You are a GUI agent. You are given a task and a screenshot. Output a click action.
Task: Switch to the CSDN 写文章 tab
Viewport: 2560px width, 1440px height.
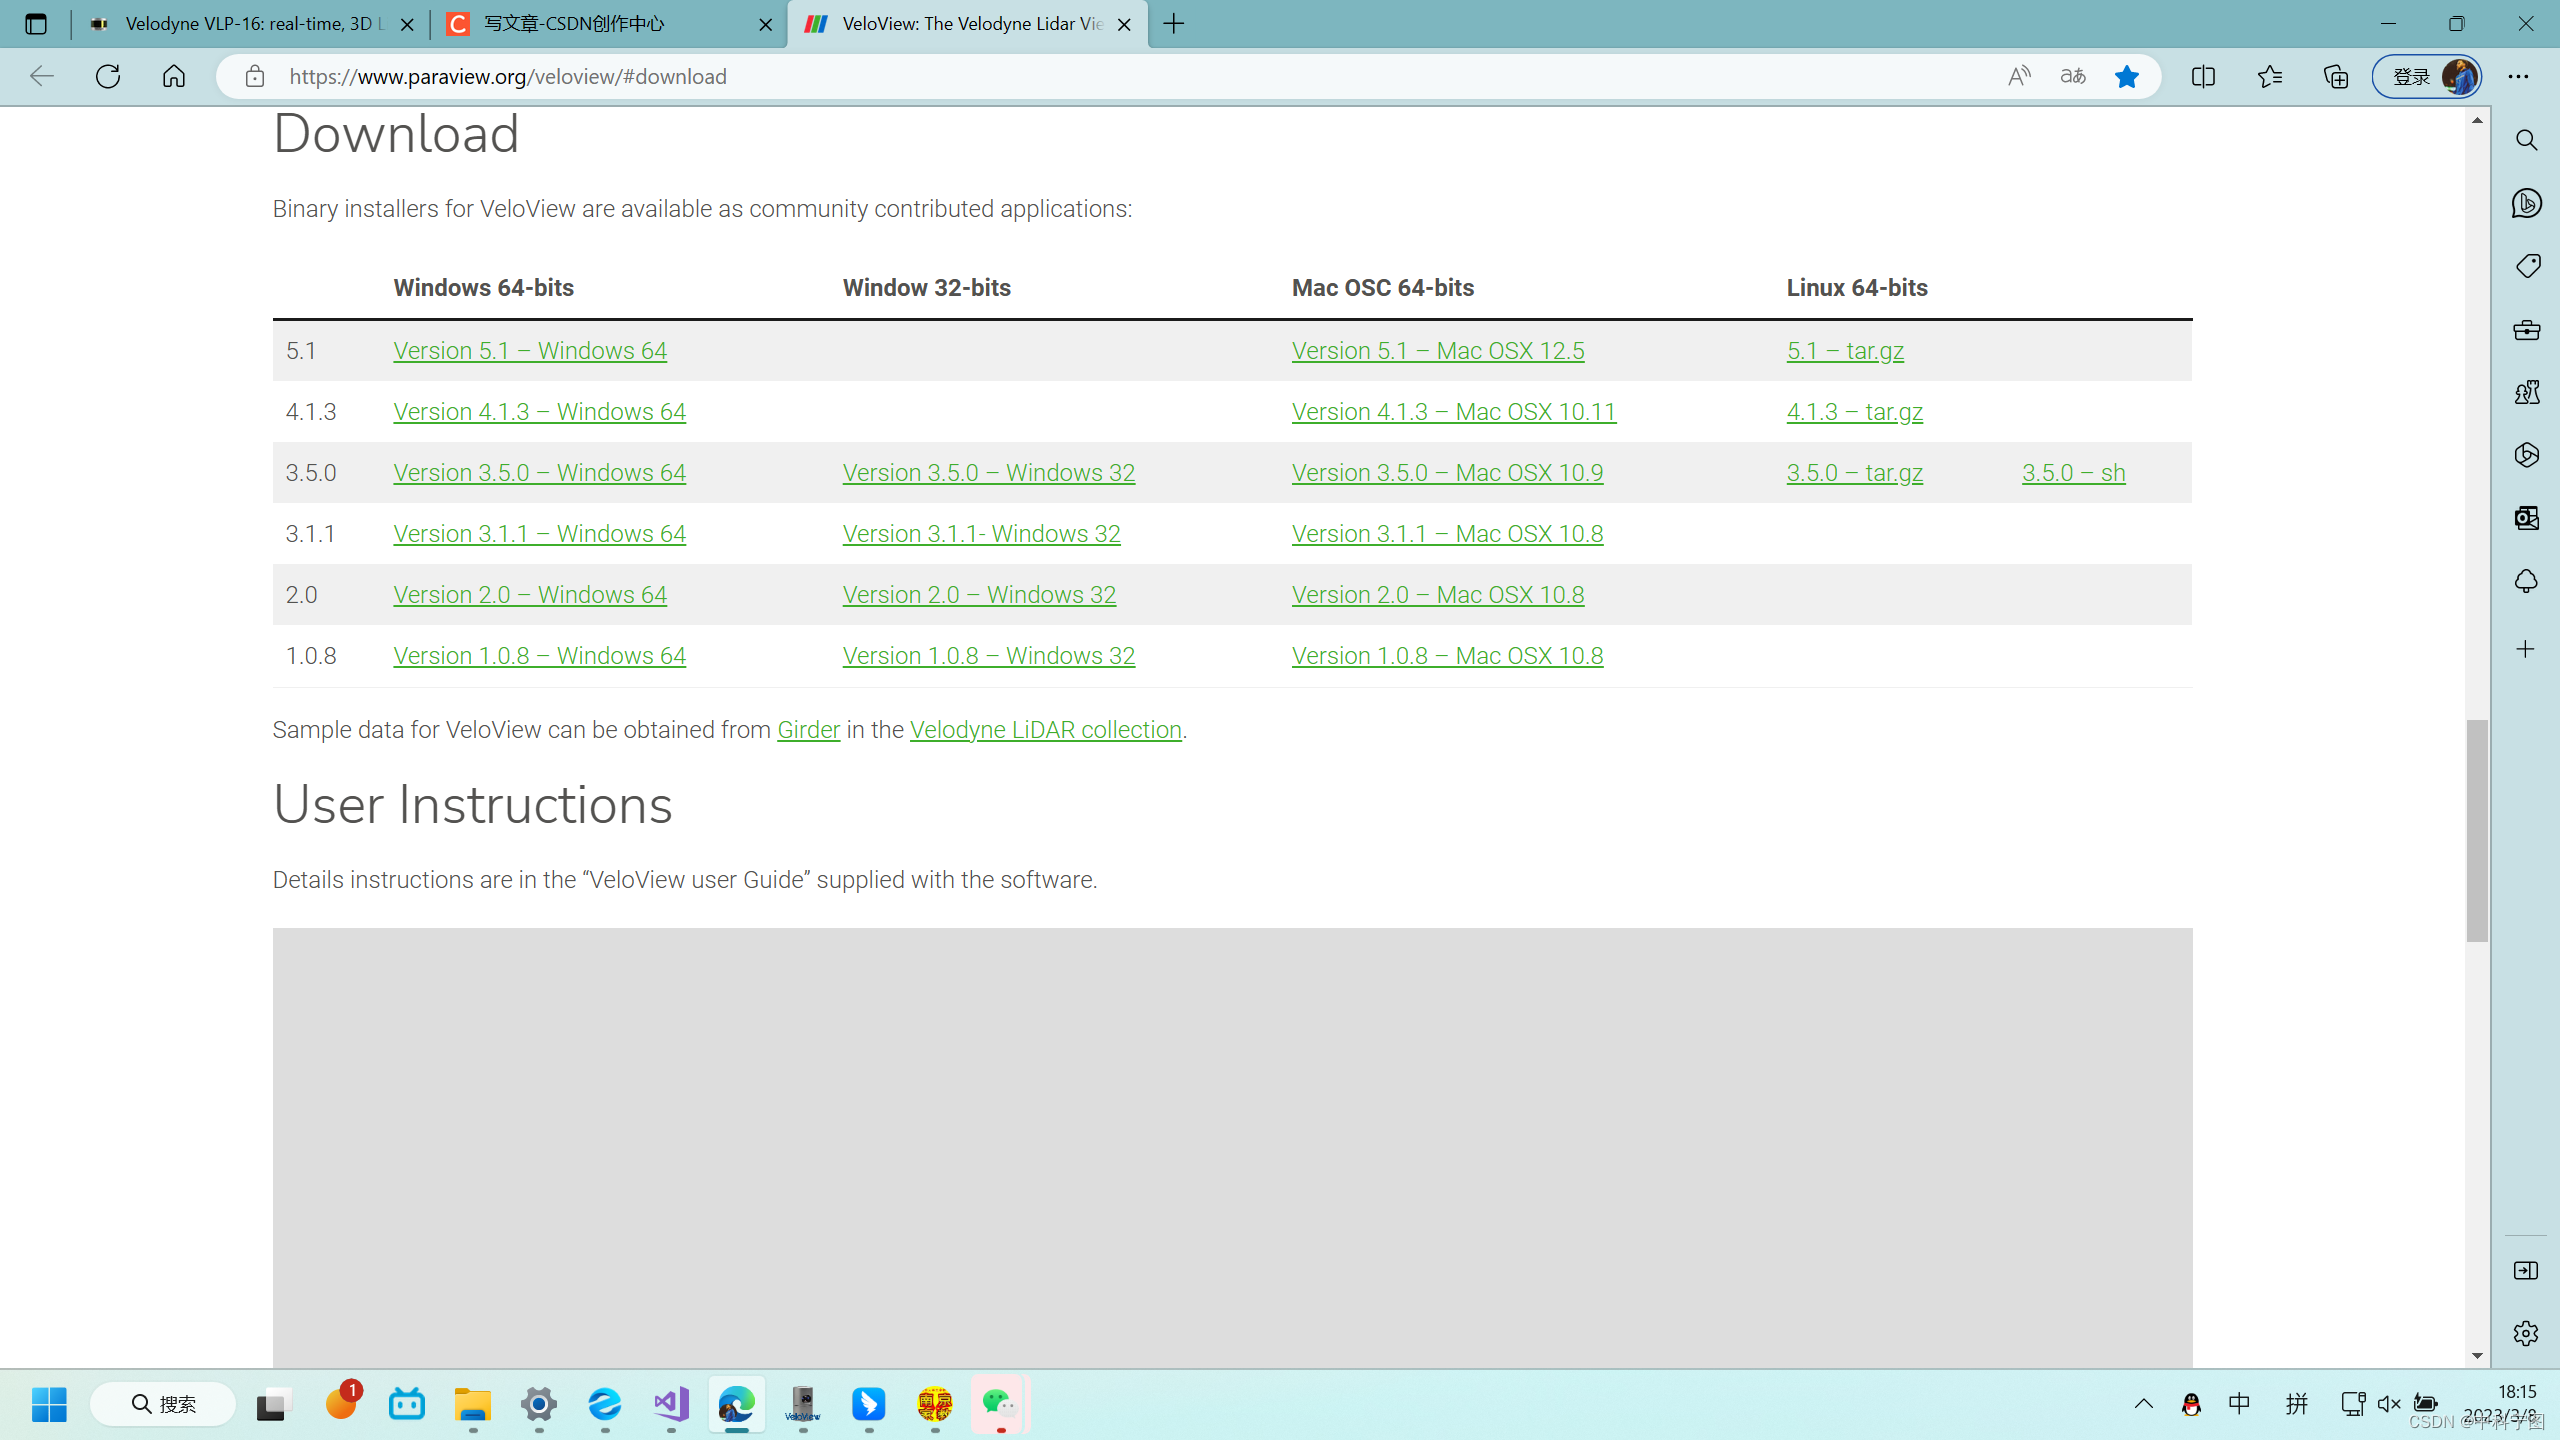(600, 24)
